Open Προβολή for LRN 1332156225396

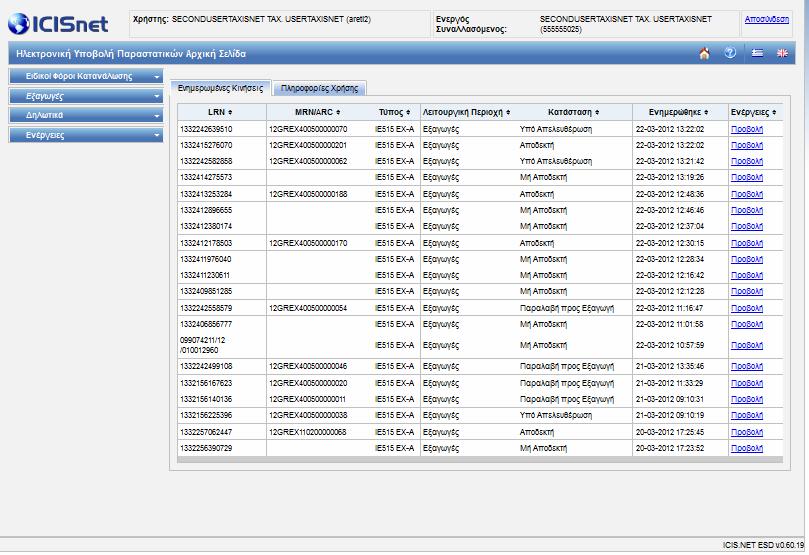pyautogui.click(x=747, y=416)
